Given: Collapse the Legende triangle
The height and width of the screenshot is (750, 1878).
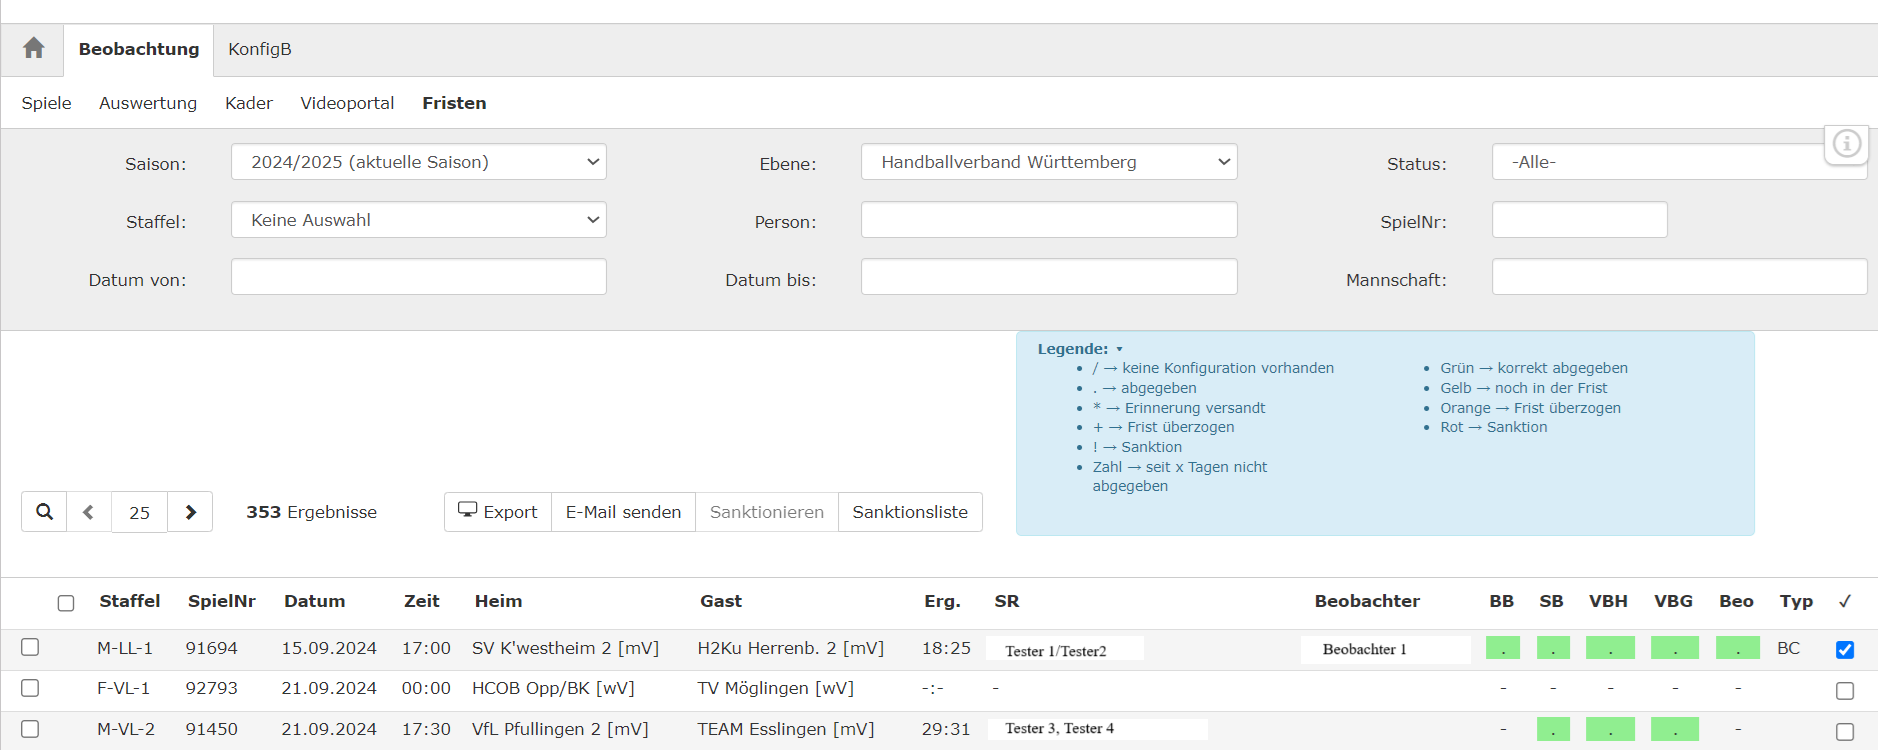Looking at the screenshot, I should click(1119, 349).
